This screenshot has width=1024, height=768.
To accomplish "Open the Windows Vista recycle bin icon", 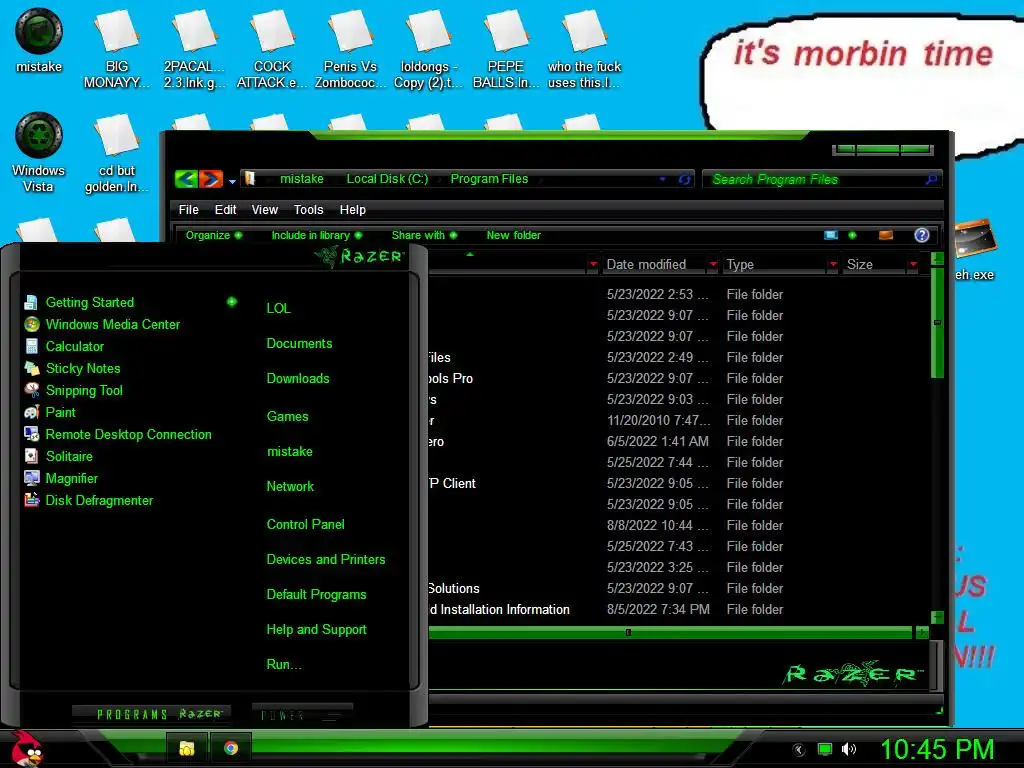I will point(39,152).
